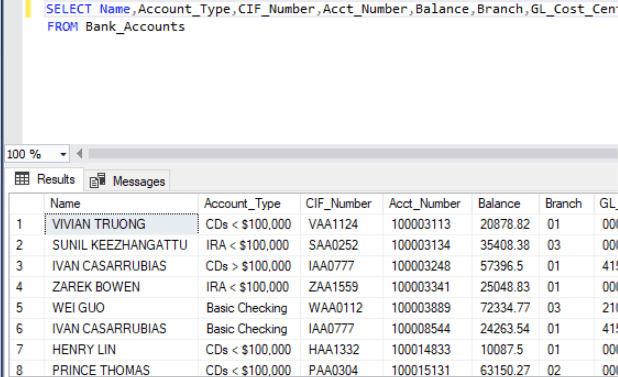The image size is (618, 377).
Task: Click account number 100003134 cell
Action: coord(427,245)
